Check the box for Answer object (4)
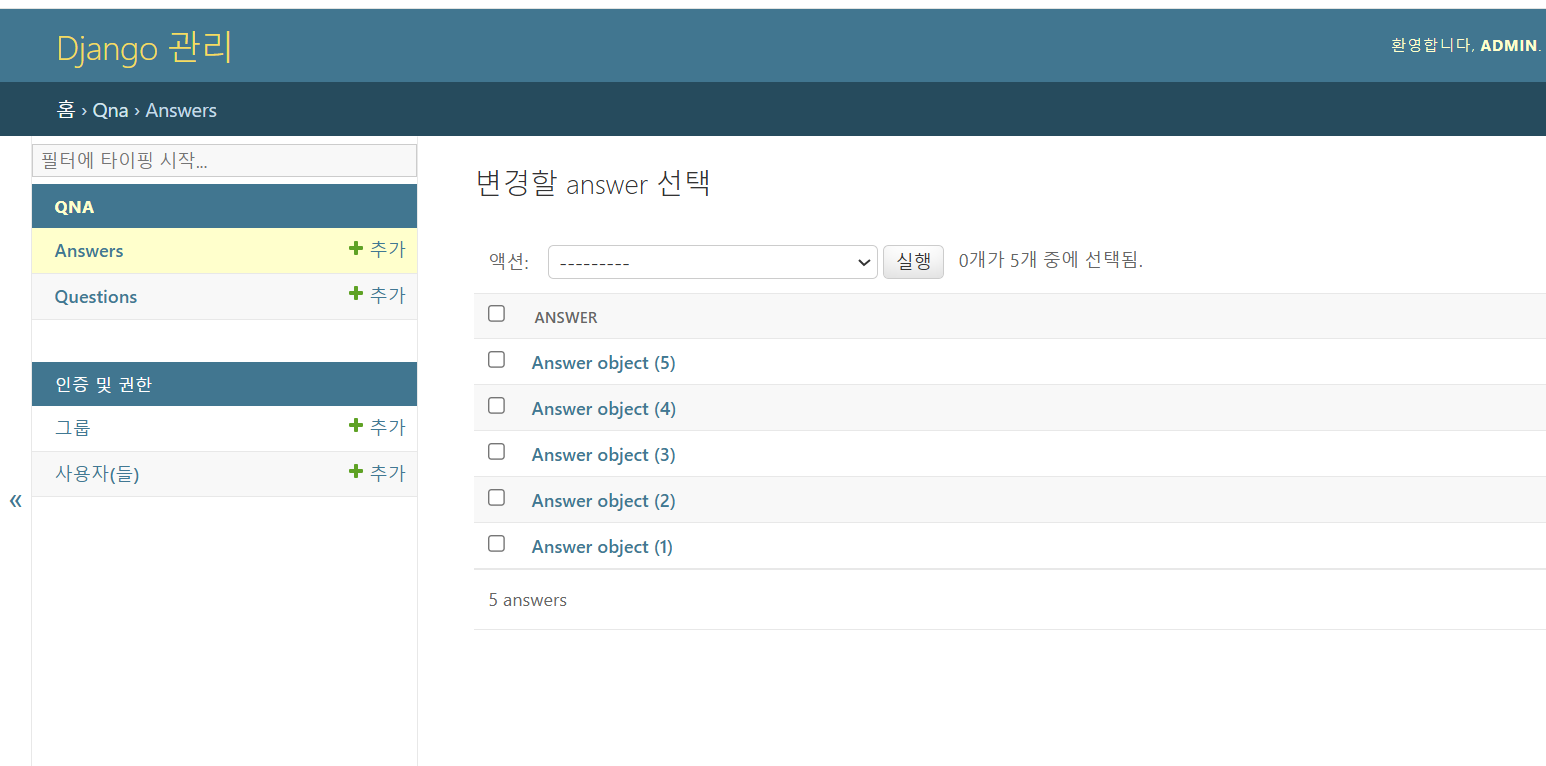This screenshot has height=766, width=1546. (x=496, y=406)
